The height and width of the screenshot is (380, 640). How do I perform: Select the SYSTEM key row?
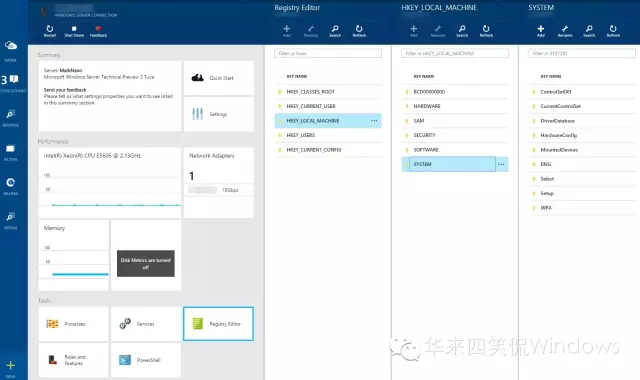(x=455, y=164)
